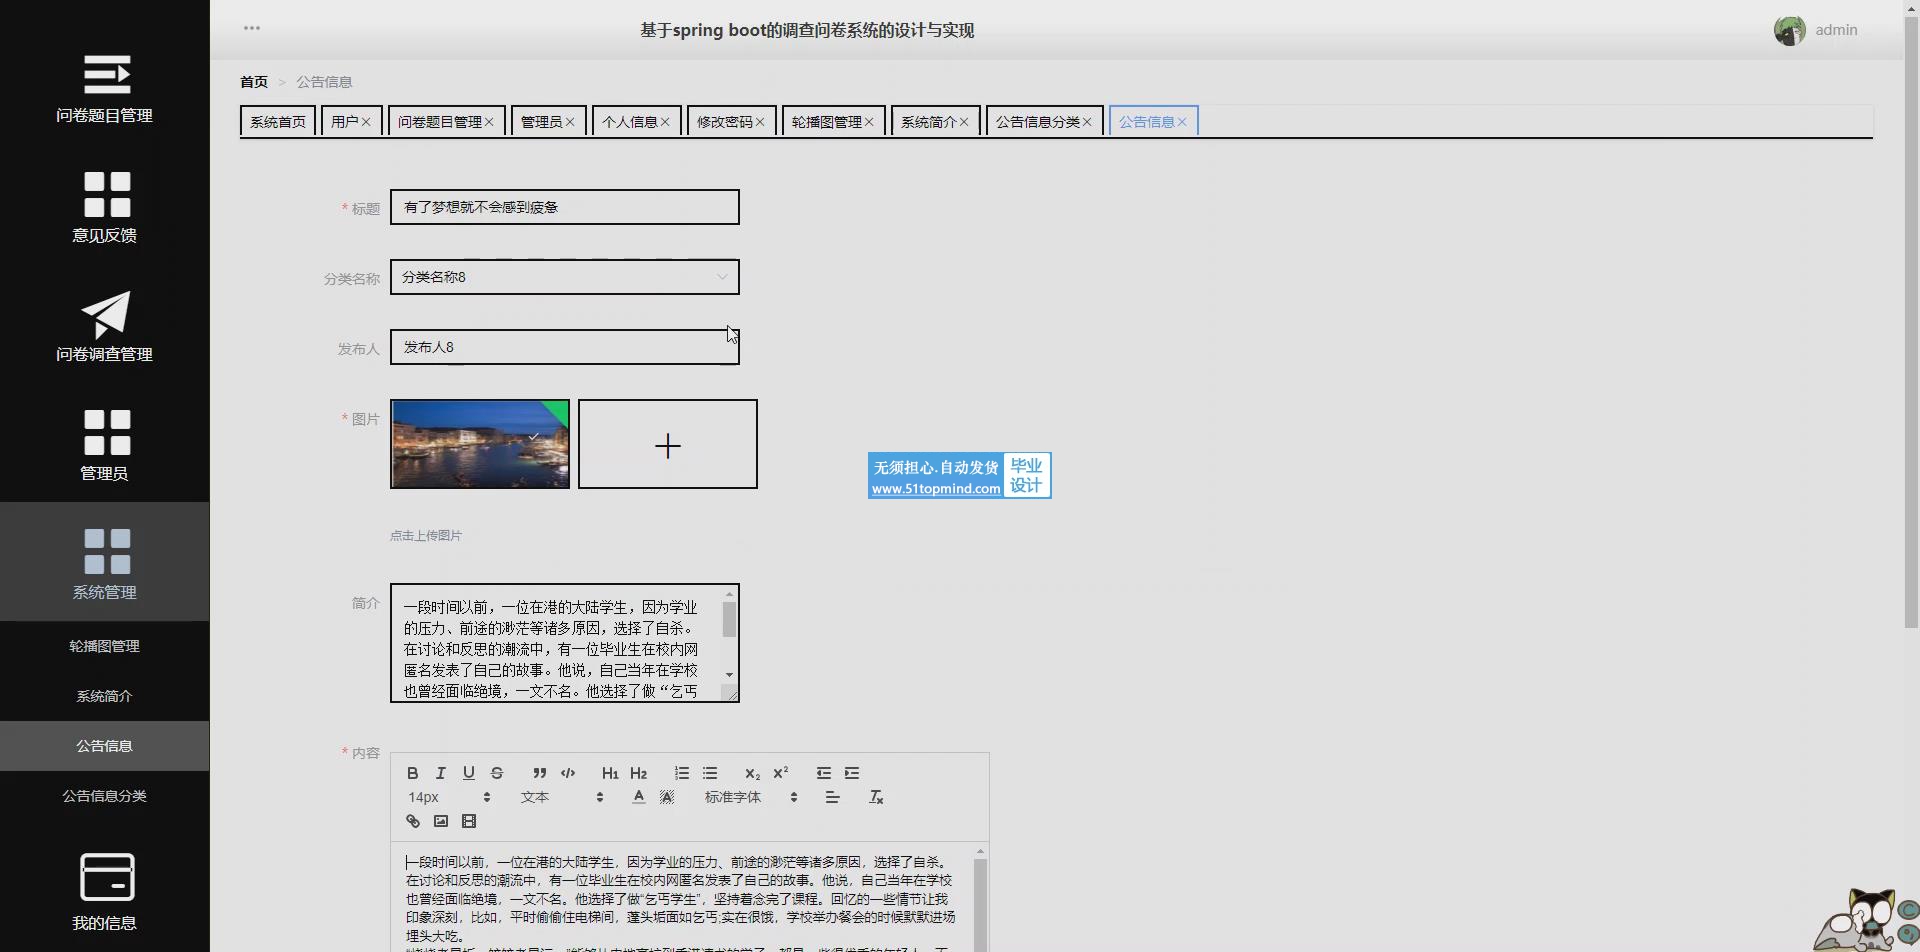Apply superscript formatting in the editor
Viewport: 1920px width, 952px height.
click(x=780, y=773)
